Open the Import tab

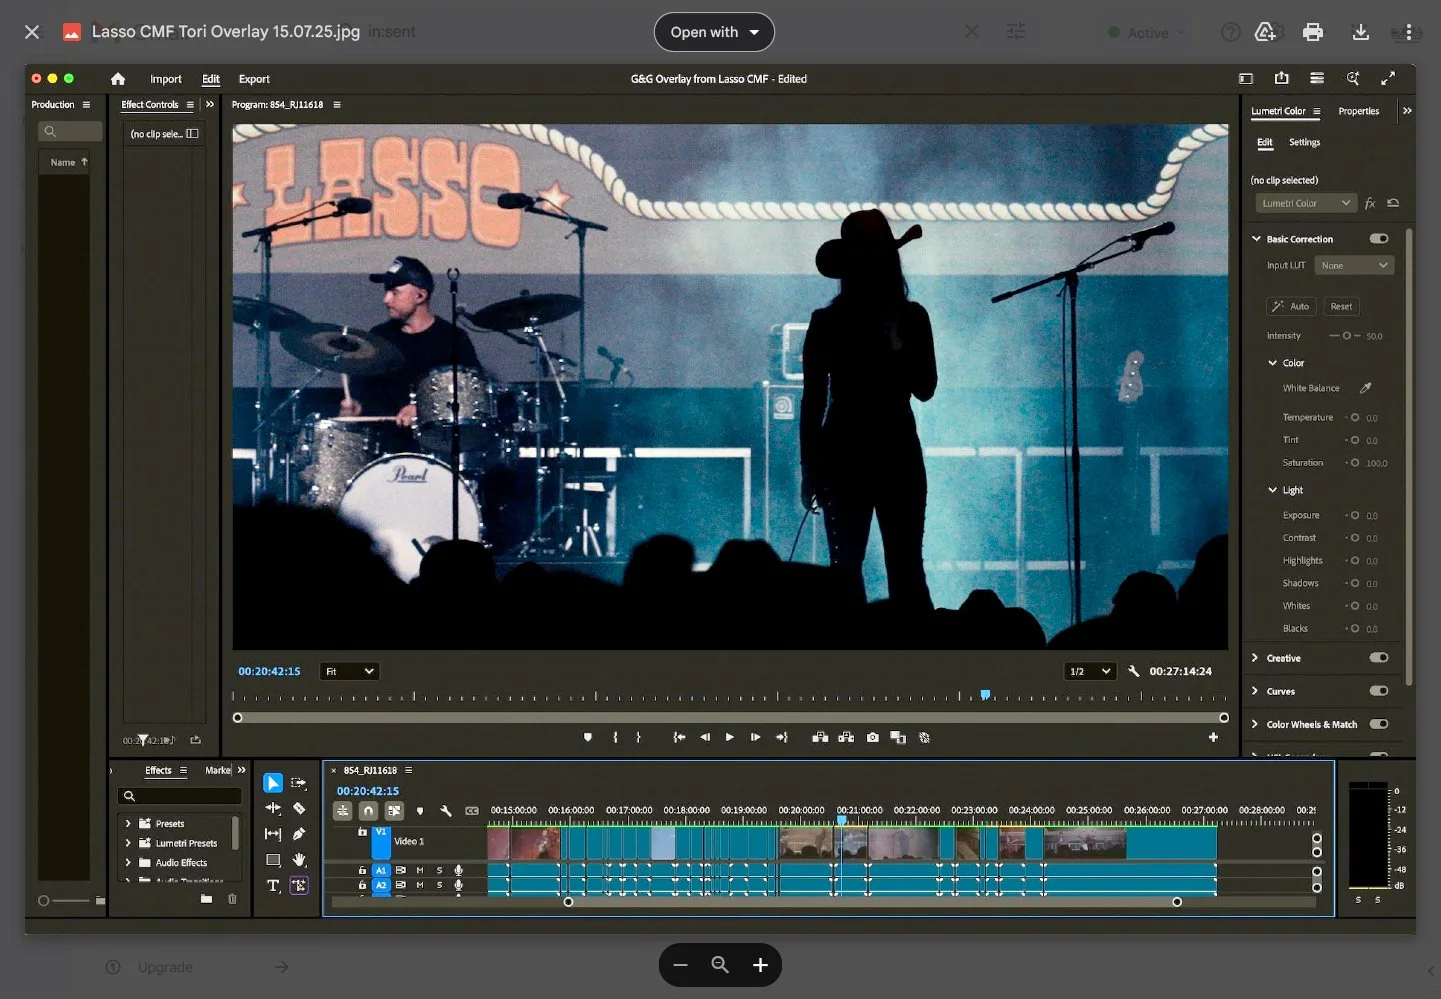(x=166, y=79)
